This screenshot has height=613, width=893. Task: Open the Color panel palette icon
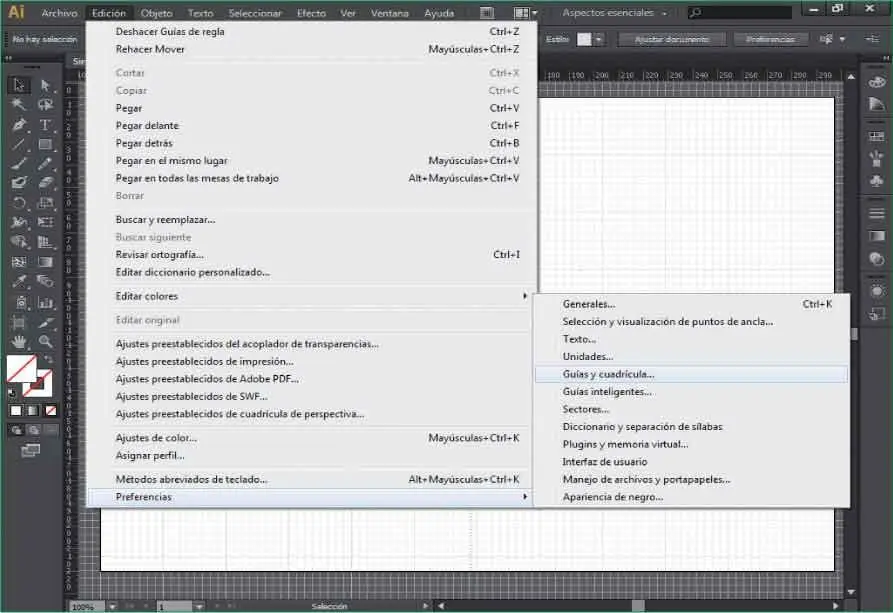click(x=876, y=83)
